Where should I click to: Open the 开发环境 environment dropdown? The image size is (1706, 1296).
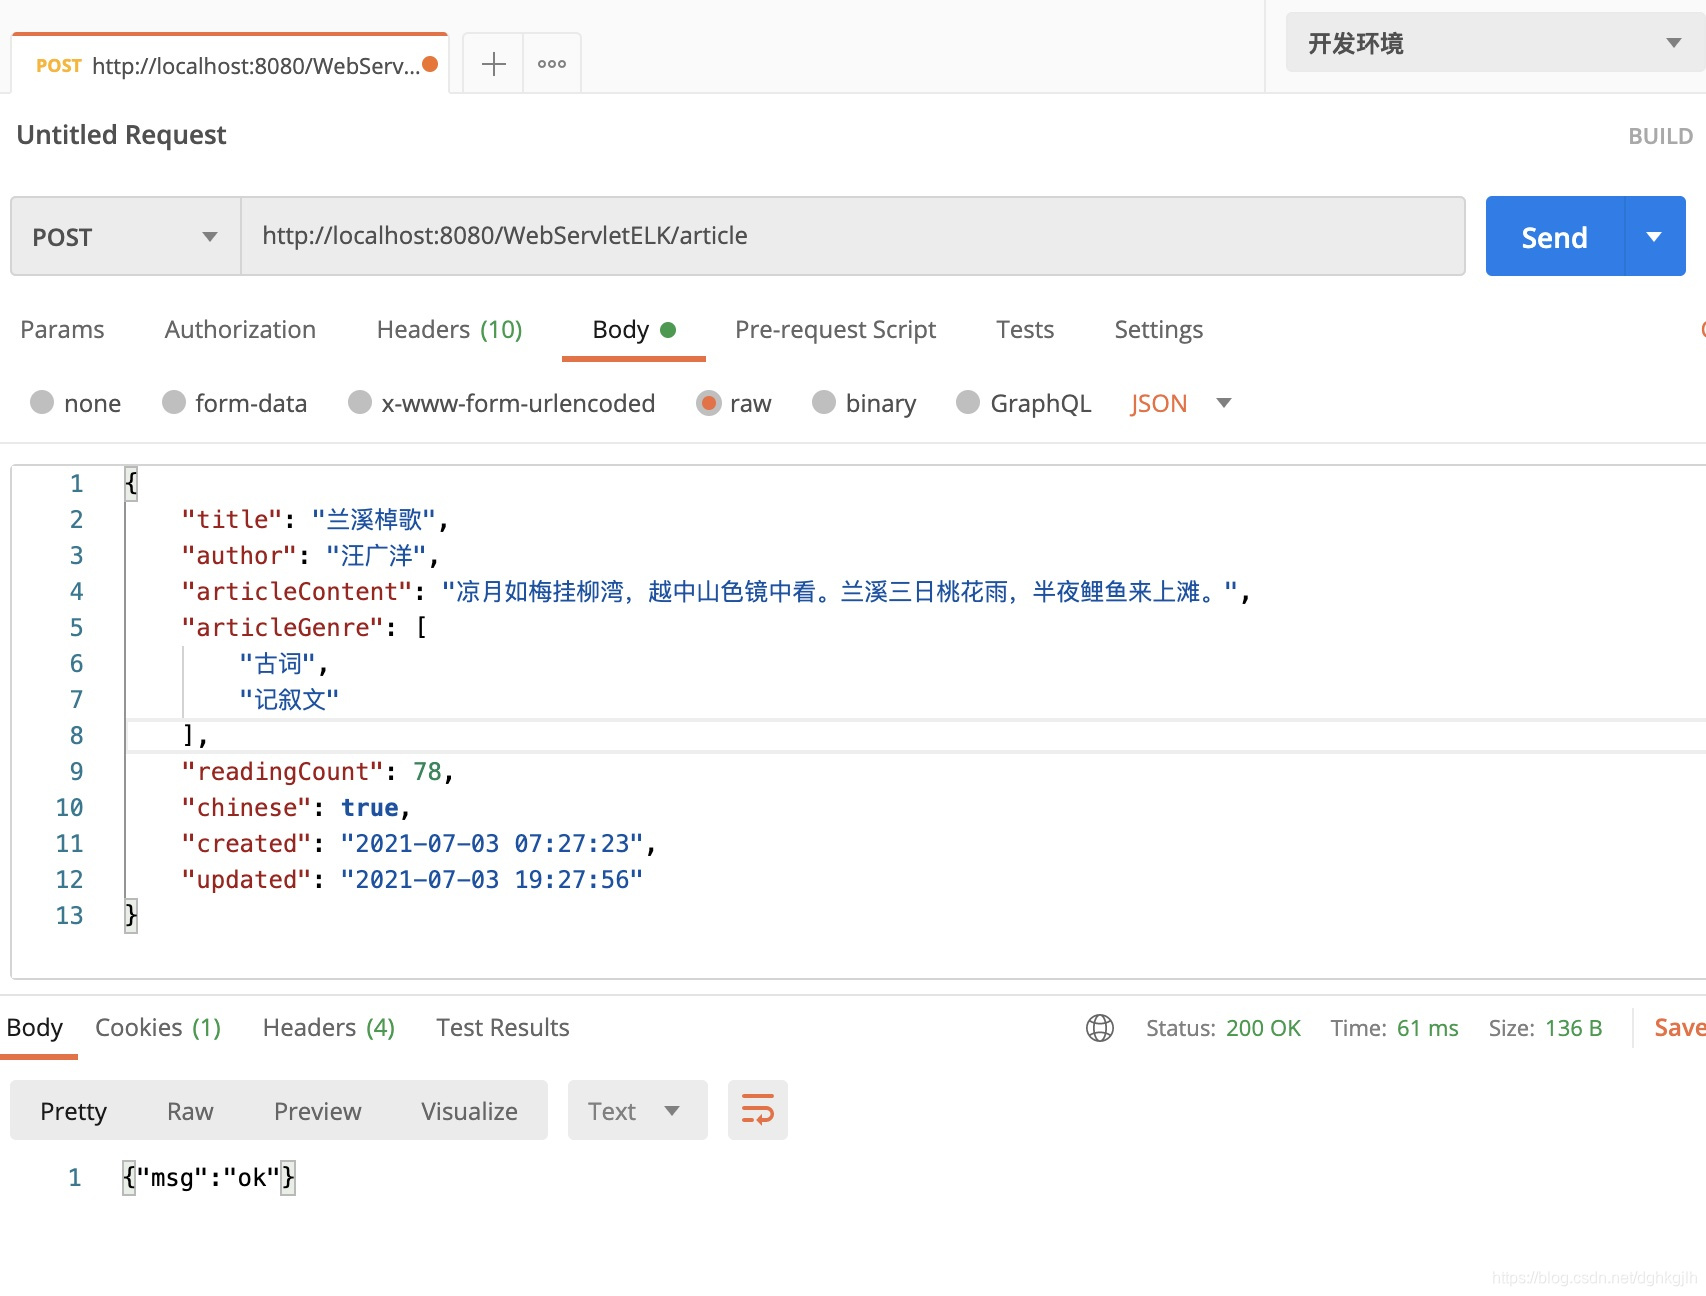pos(1495,42)
